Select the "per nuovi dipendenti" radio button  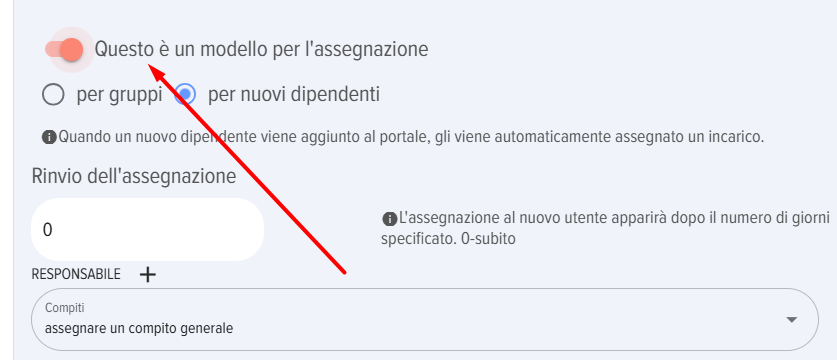click(185, 95)
